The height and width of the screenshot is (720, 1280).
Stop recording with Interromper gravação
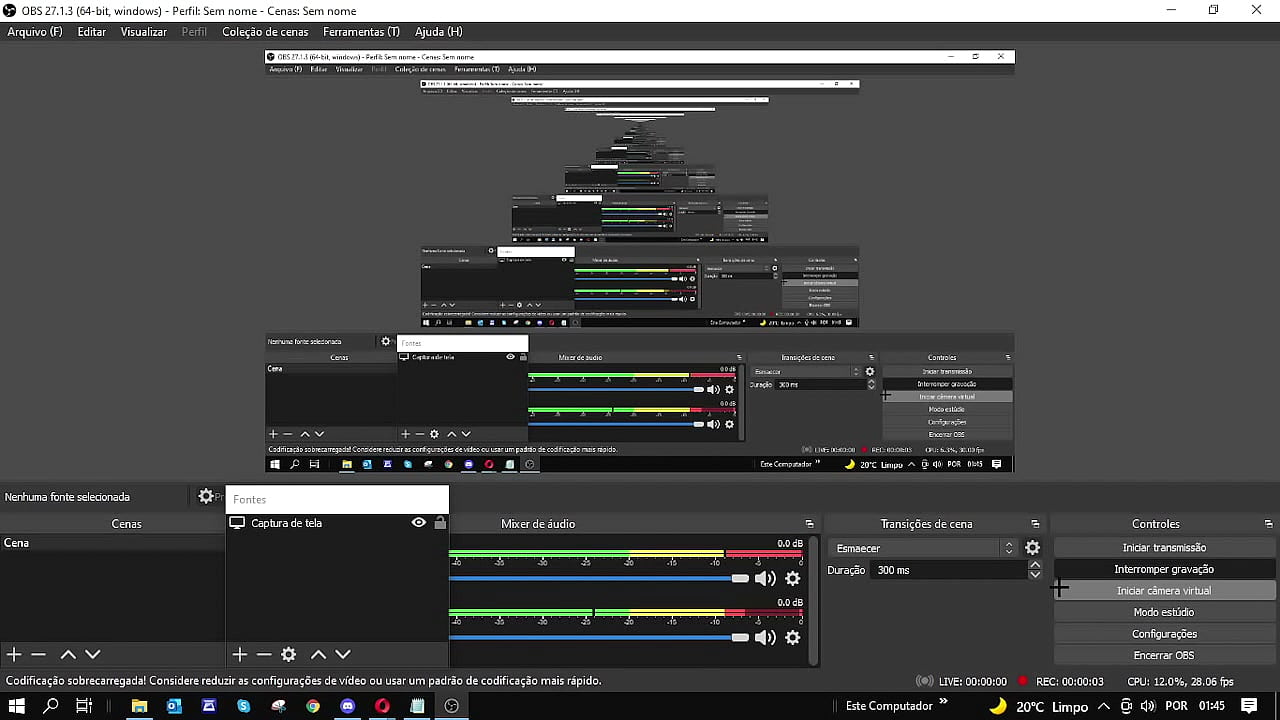pos(1164,569)
